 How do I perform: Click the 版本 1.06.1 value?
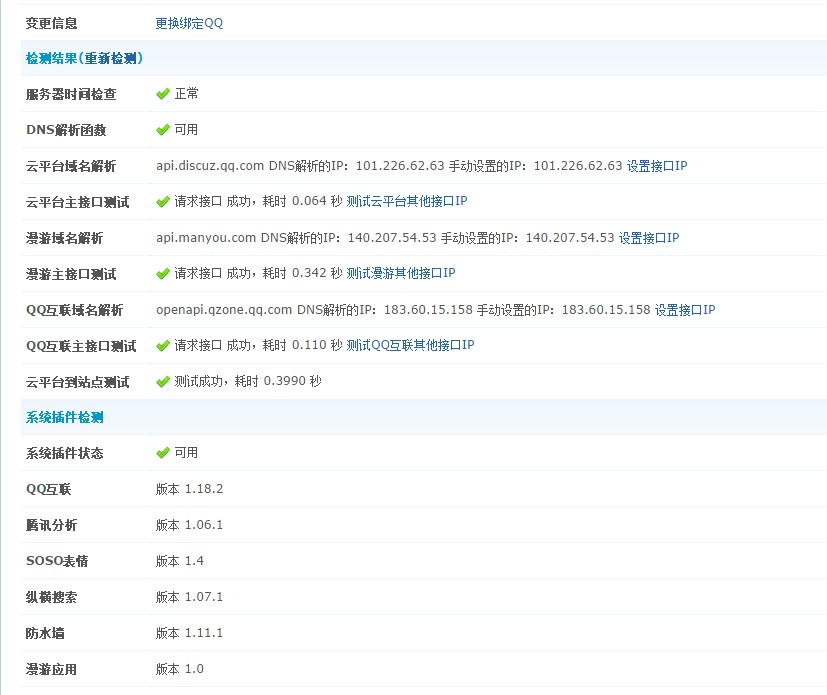coord(189,525)
